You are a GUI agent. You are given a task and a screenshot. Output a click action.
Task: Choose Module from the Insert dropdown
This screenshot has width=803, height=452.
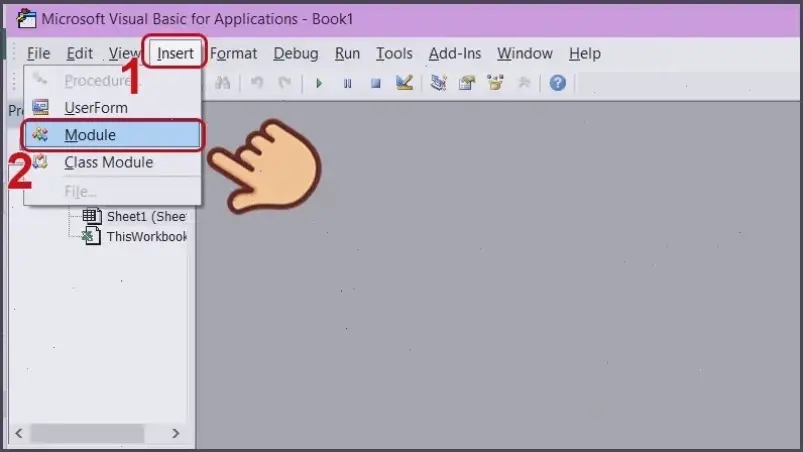pyautogui.click(x=113, y=135)
